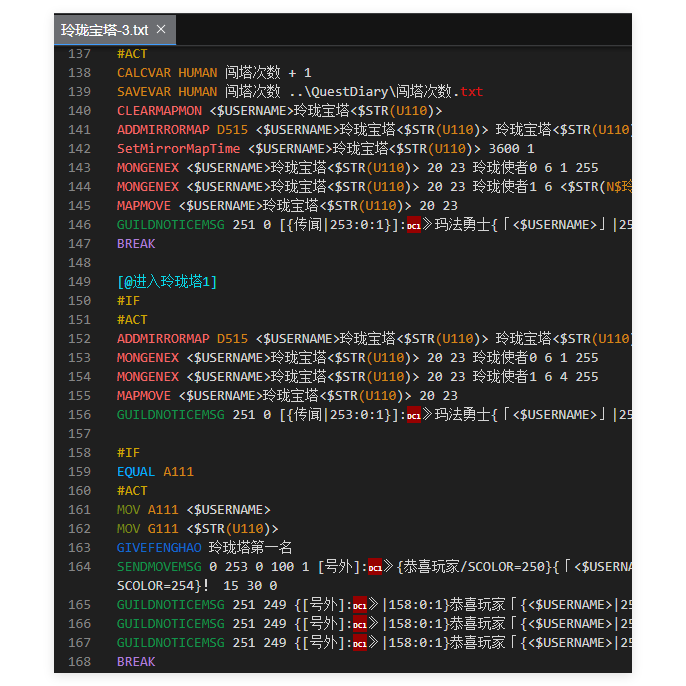Click the EQUAL keyword on line 160
This screenshot has width=686, height=686.
tap(136, 472)
